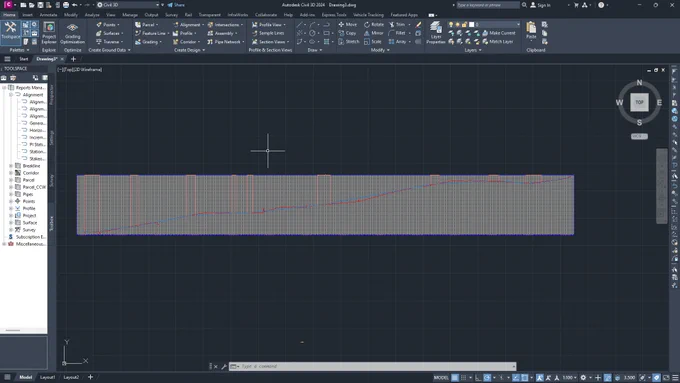Toggle object snap tracking in status bar
This screenshot has width=680, height=383.
point(516,377)
